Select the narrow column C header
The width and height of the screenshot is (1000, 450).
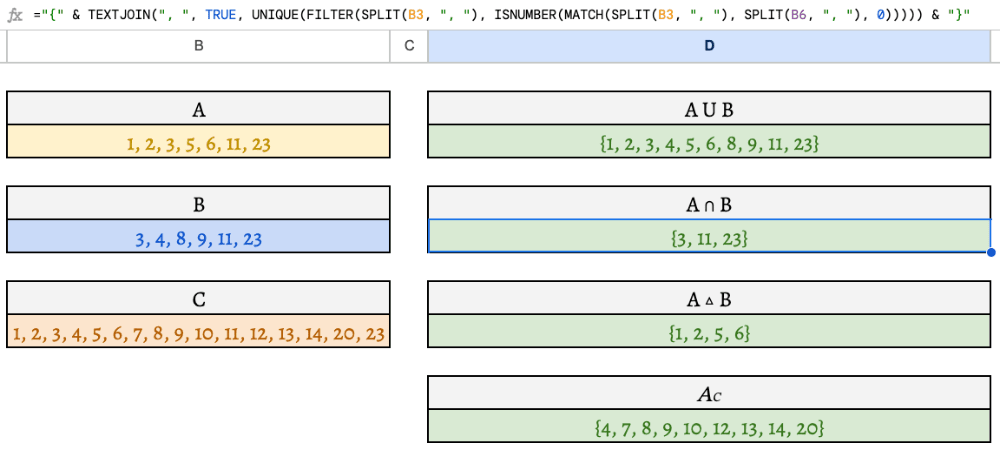coord(408,46)
